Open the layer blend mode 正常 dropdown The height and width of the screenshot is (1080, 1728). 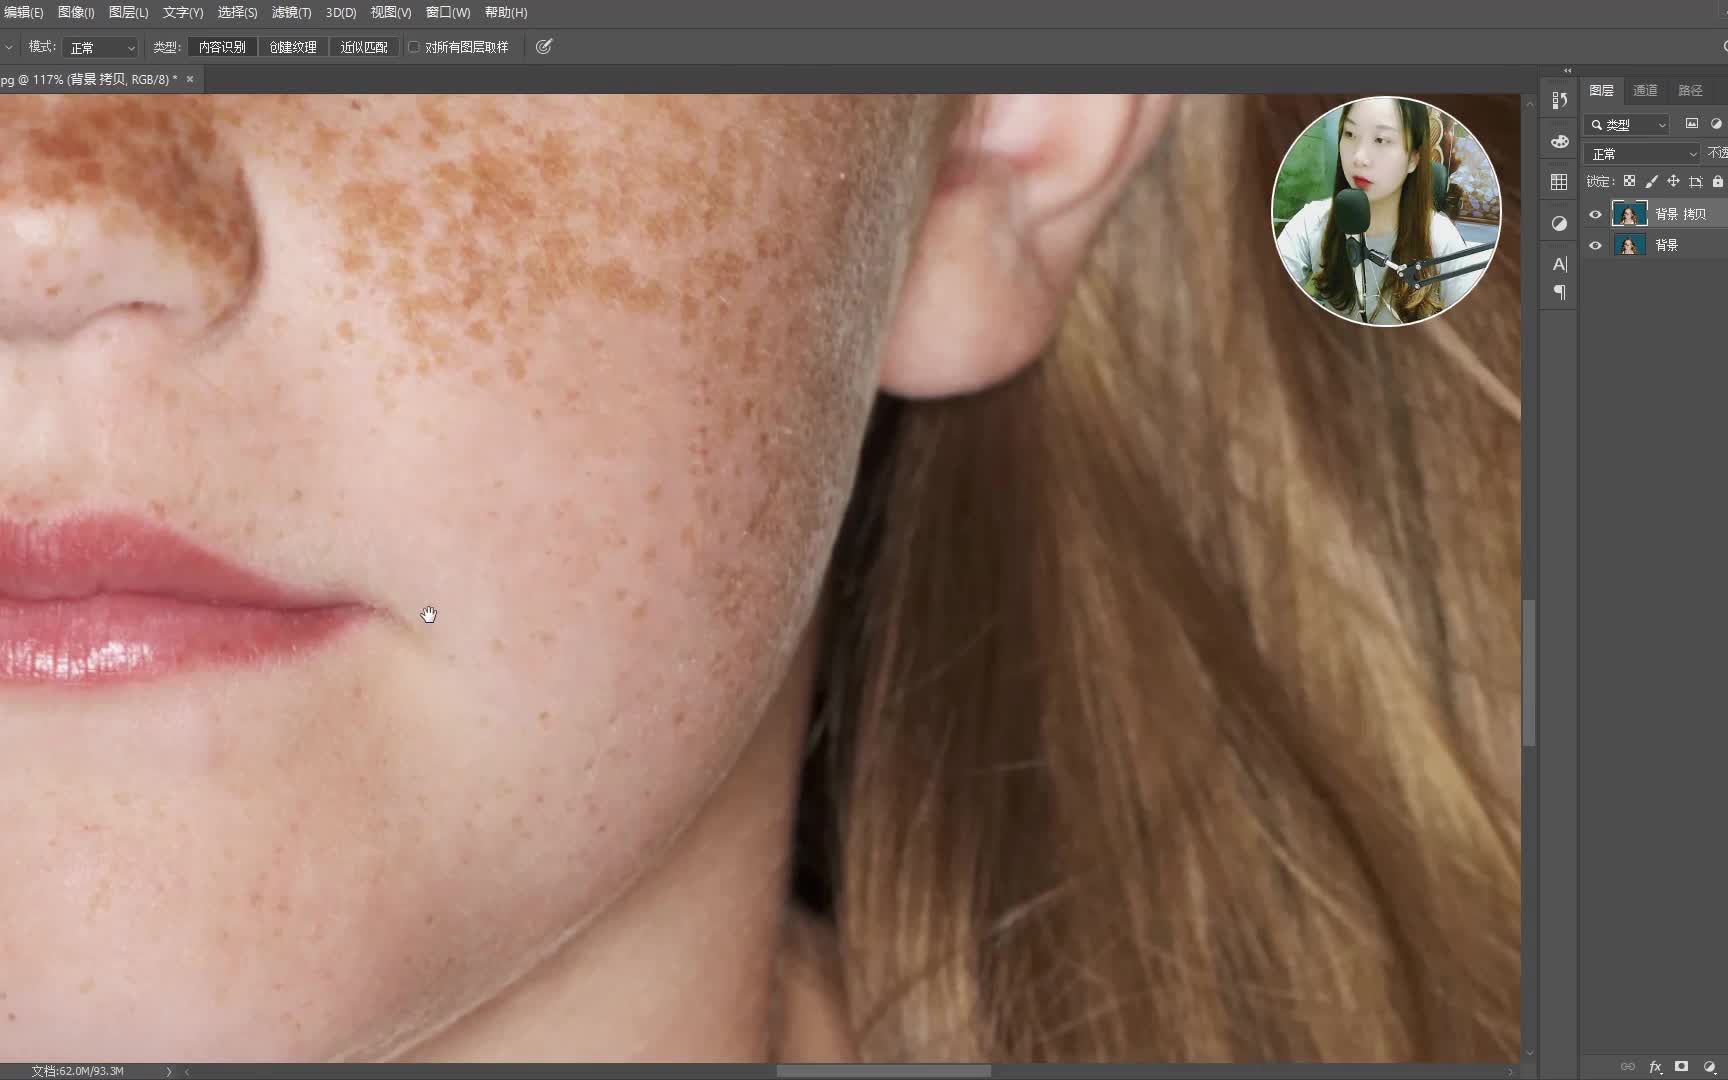pos(1642,153)
